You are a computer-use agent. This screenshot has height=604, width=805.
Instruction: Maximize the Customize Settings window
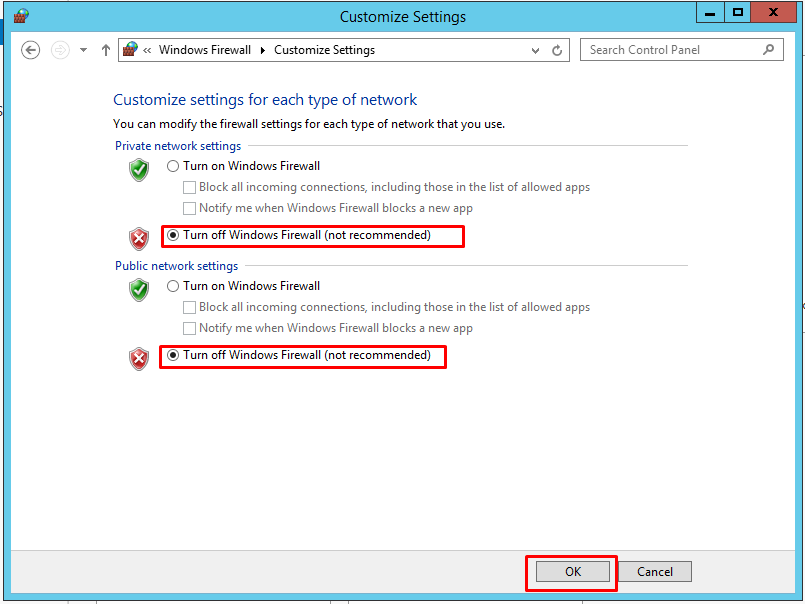(738, 13)
